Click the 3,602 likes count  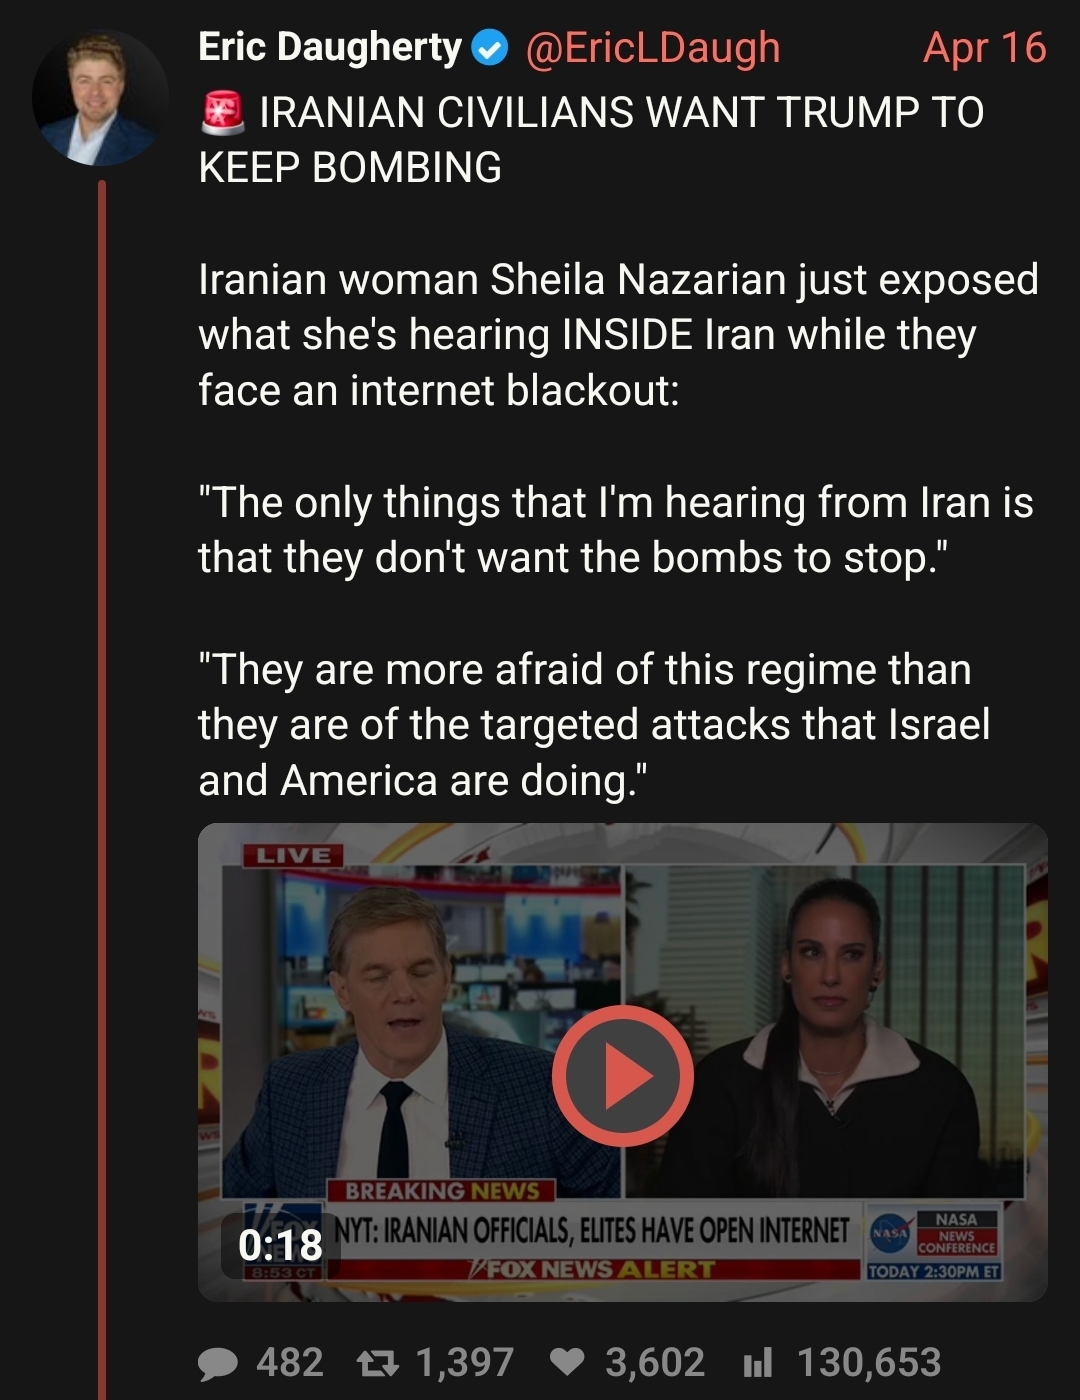coord(655,1363)
